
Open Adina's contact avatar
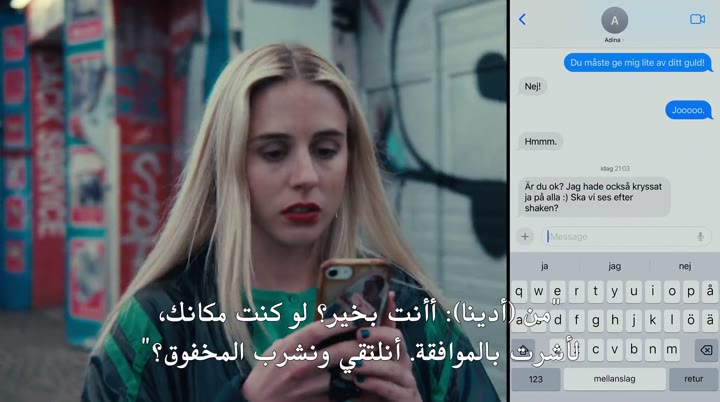[614, 20]
